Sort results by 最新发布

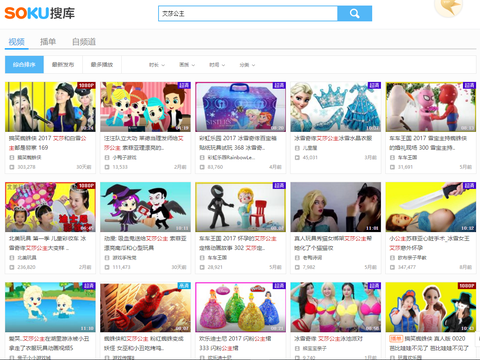pyautogui.click(x=63, y=64)
